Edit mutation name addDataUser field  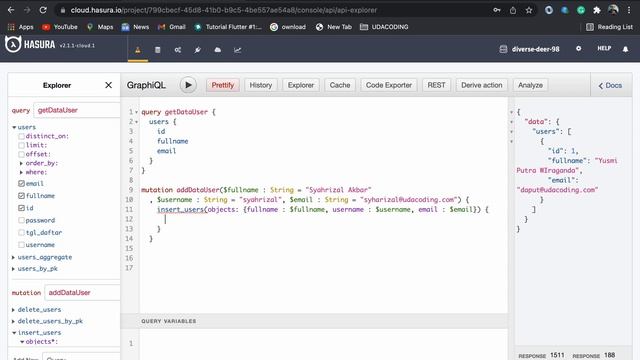pos(82,293)
